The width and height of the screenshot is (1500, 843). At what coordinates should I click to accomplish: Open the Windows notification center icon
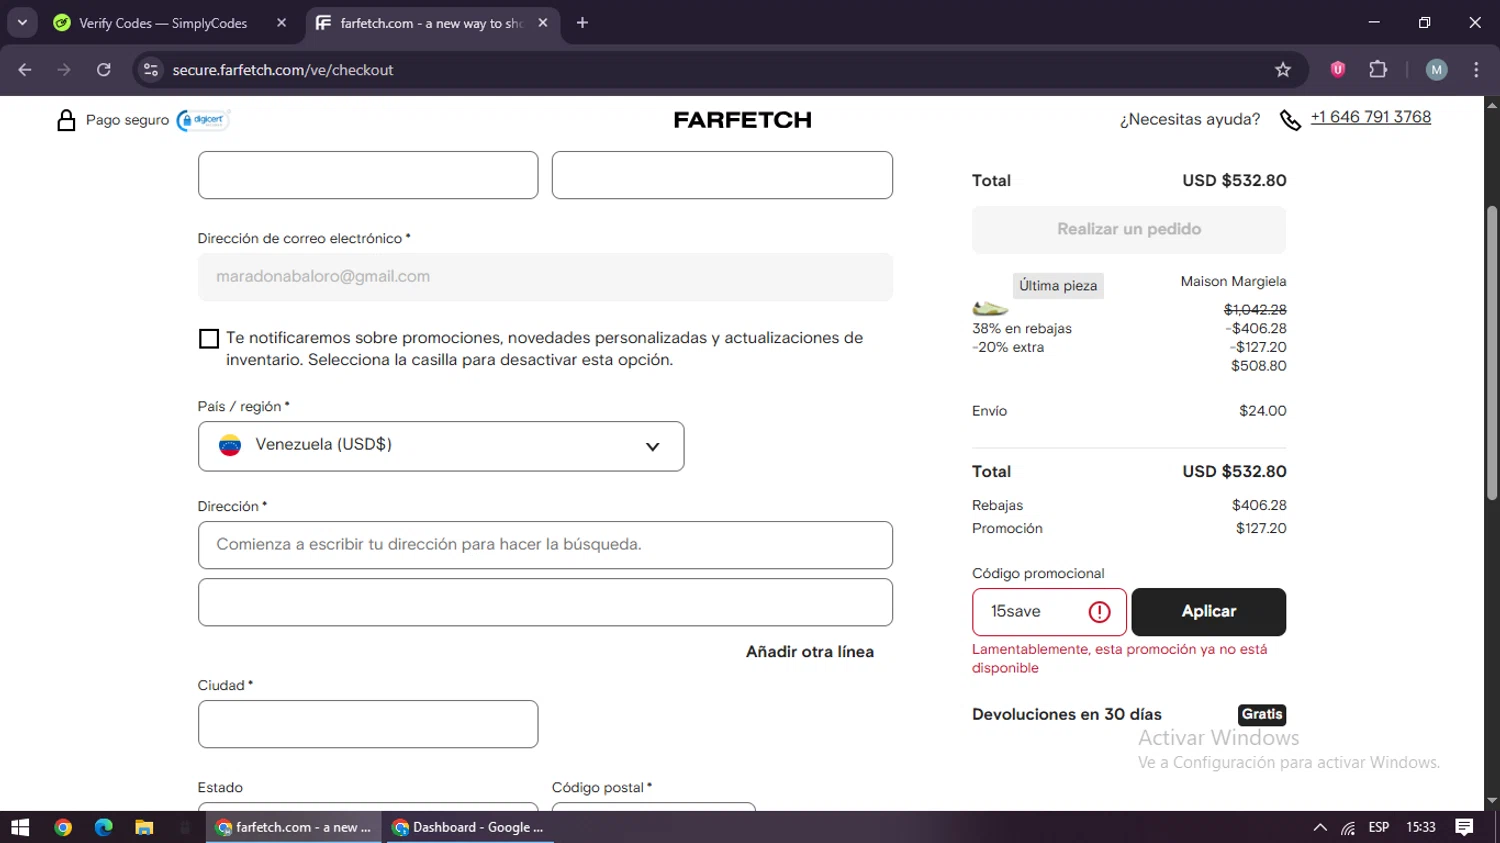point(1464,827)
